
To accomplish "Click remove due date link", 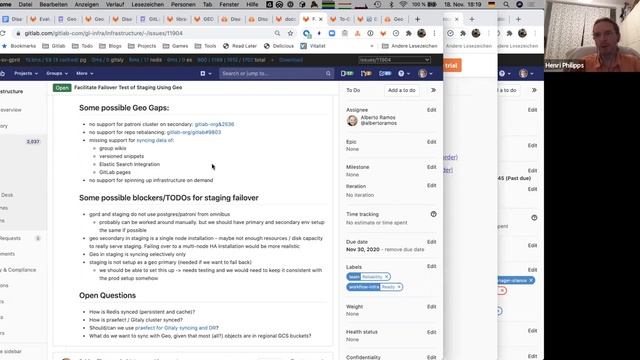I will [404, 249].
